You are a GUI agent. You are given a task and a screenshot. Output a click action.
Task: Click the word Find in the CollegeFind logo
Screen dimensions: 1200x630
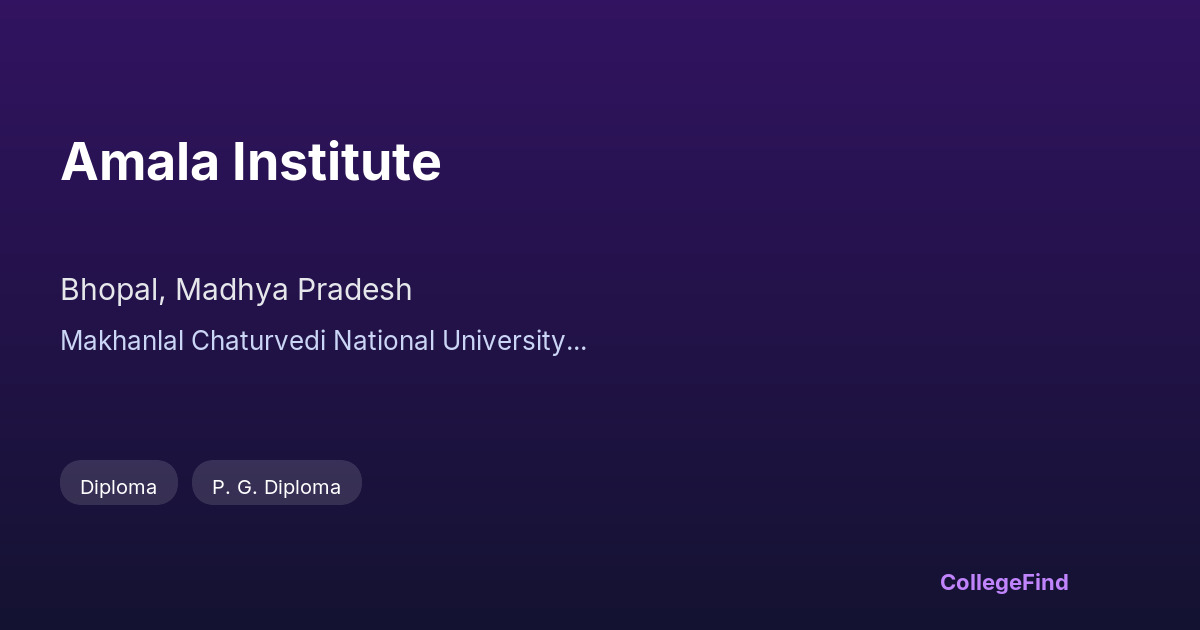(1046, 582)
